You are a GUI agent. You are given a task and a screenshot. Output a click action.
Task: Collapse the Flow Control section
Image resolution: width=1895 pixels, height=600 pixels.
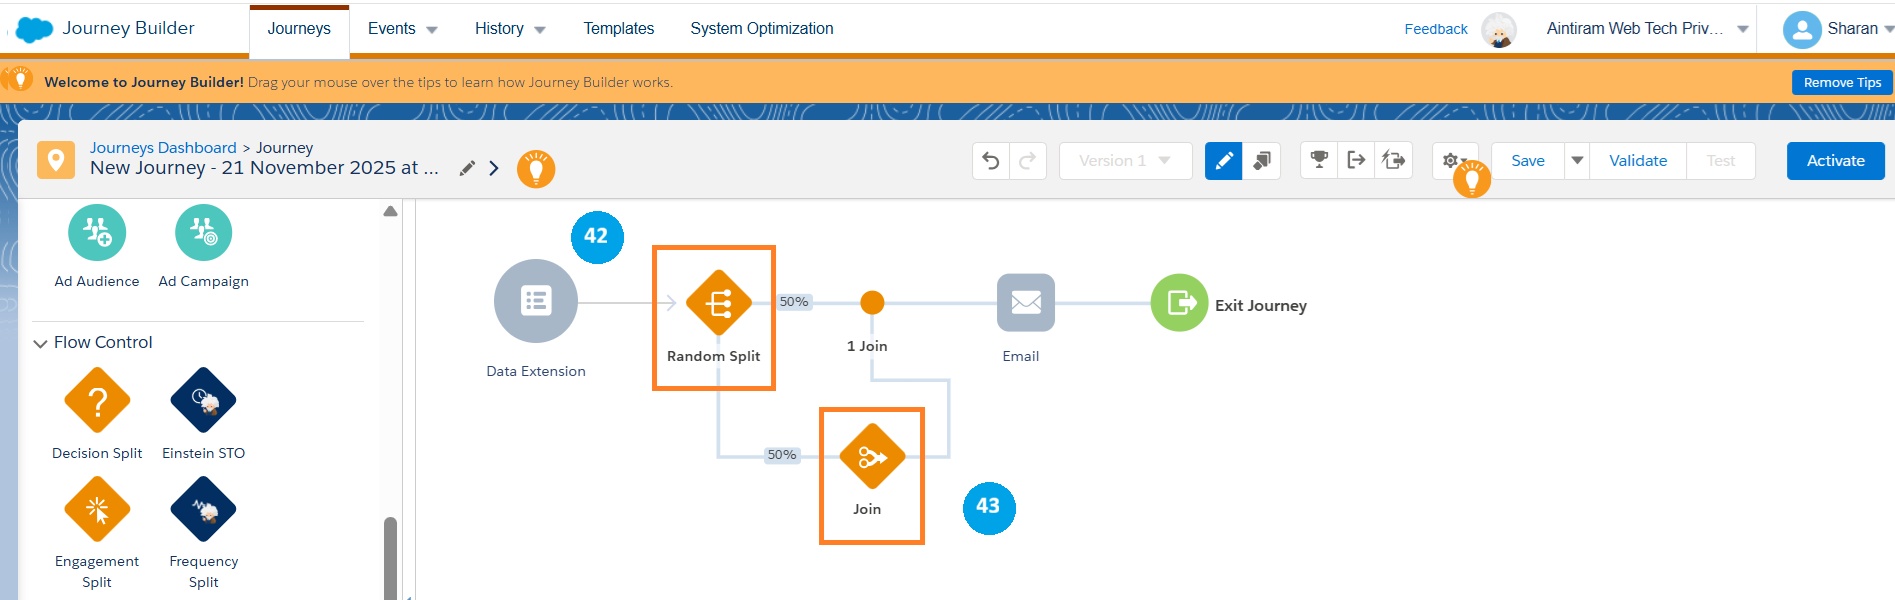click(41, 343)
